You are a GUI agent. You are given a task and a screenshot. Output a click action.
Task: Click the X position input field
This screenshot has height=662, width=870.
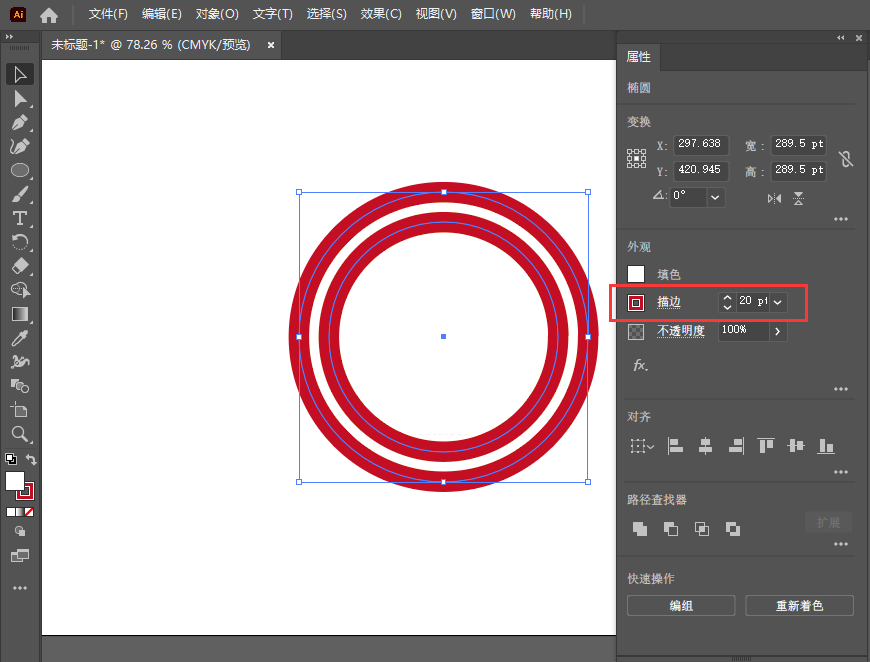pyautogui.click(x=700, y=145)
